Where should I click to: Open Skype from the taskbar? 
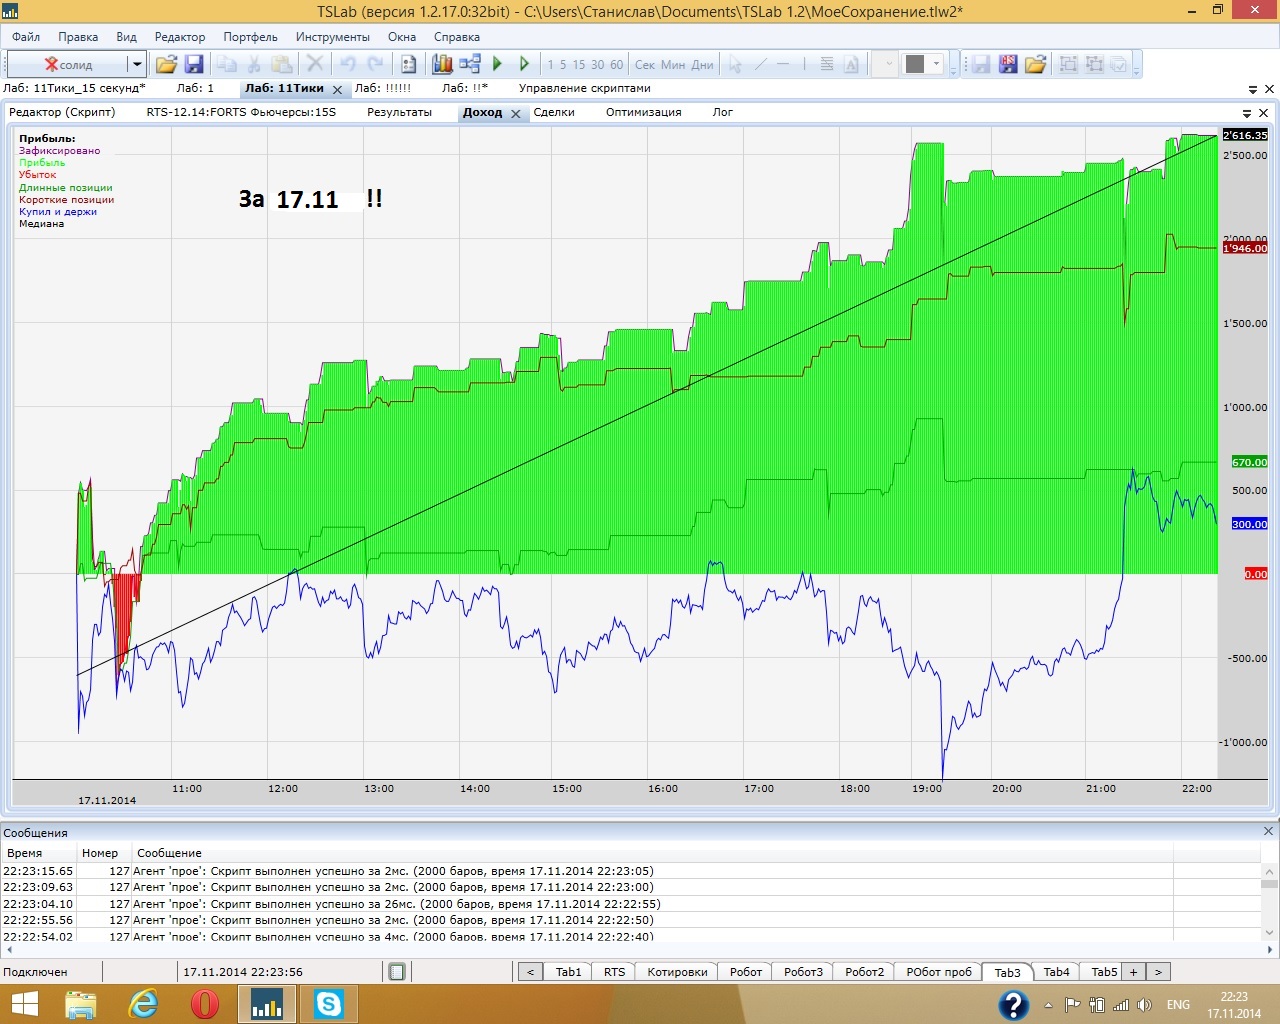pyautogui.click(x=328, y=1003)
